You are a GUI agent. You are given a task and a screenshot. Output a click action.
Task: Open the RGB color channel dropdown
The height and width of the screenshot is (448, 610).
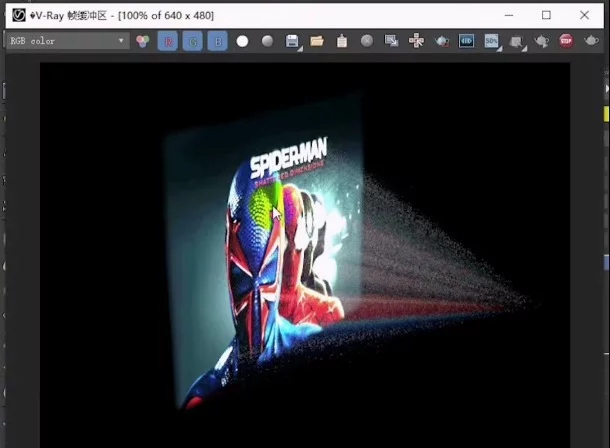click(x=68, y=41)
